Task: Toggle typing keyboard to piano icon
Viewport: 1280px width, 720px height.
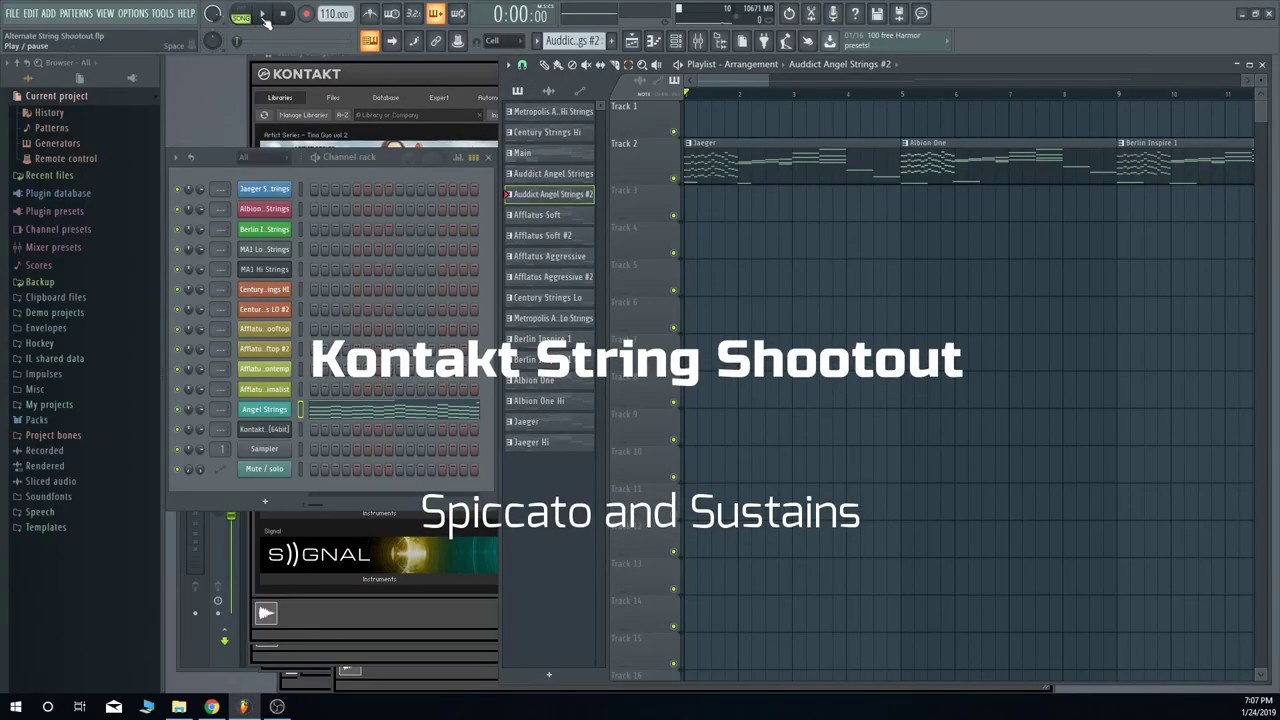Action: [x=370, y=41]
